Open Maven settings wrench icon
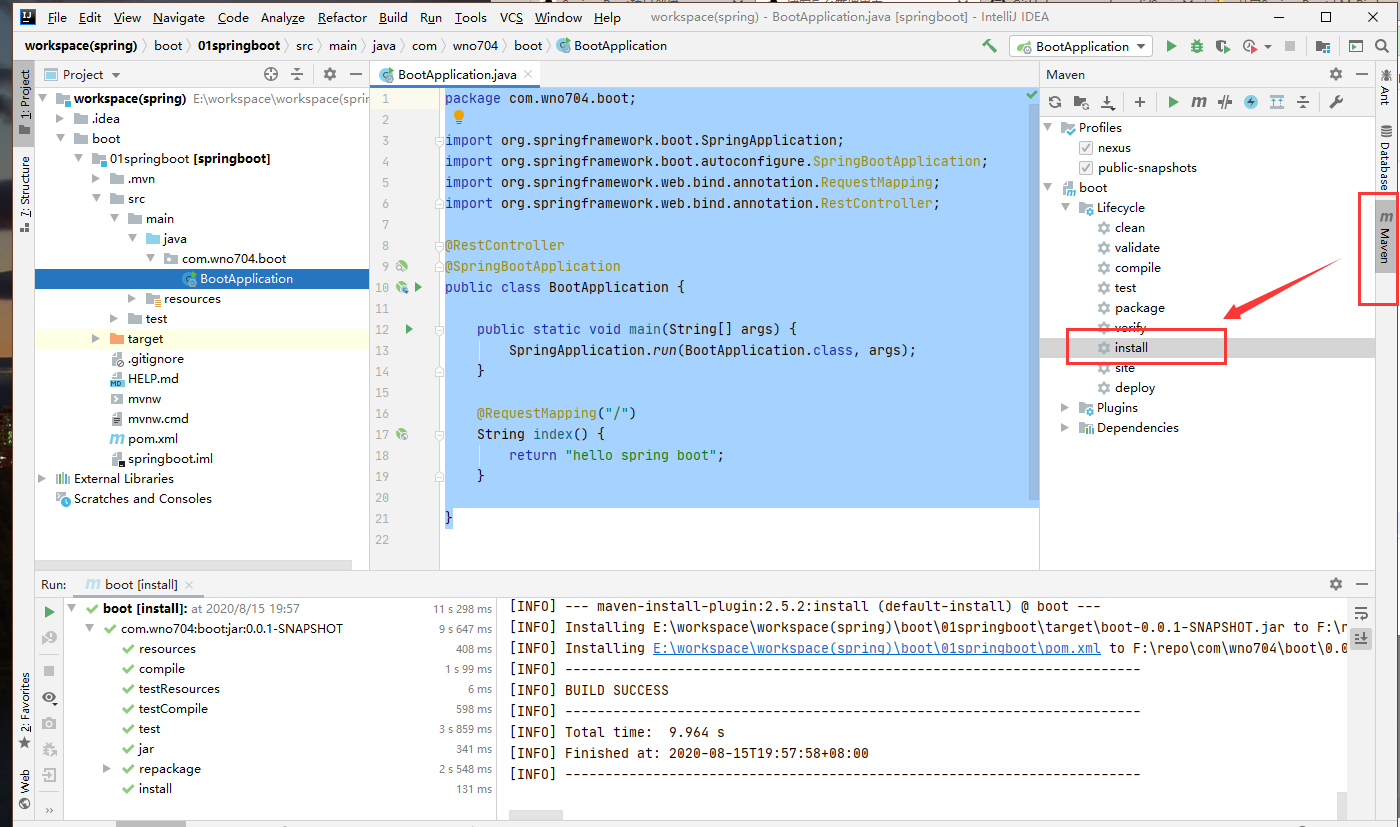Image resolution: width=1400 pixels, height=827 pixels. point(1336,102)
